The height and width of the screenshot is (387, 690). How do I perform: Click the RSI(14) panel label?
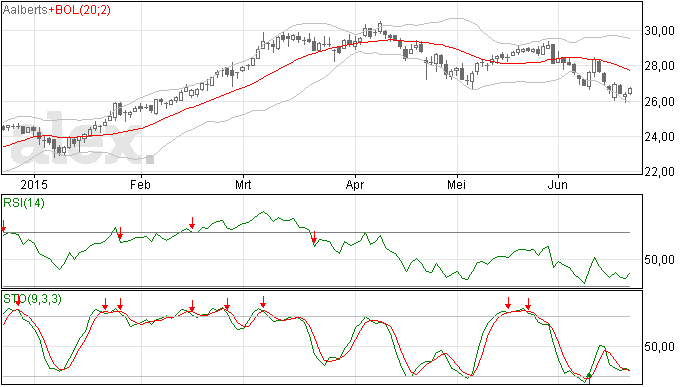pos(24,203)
